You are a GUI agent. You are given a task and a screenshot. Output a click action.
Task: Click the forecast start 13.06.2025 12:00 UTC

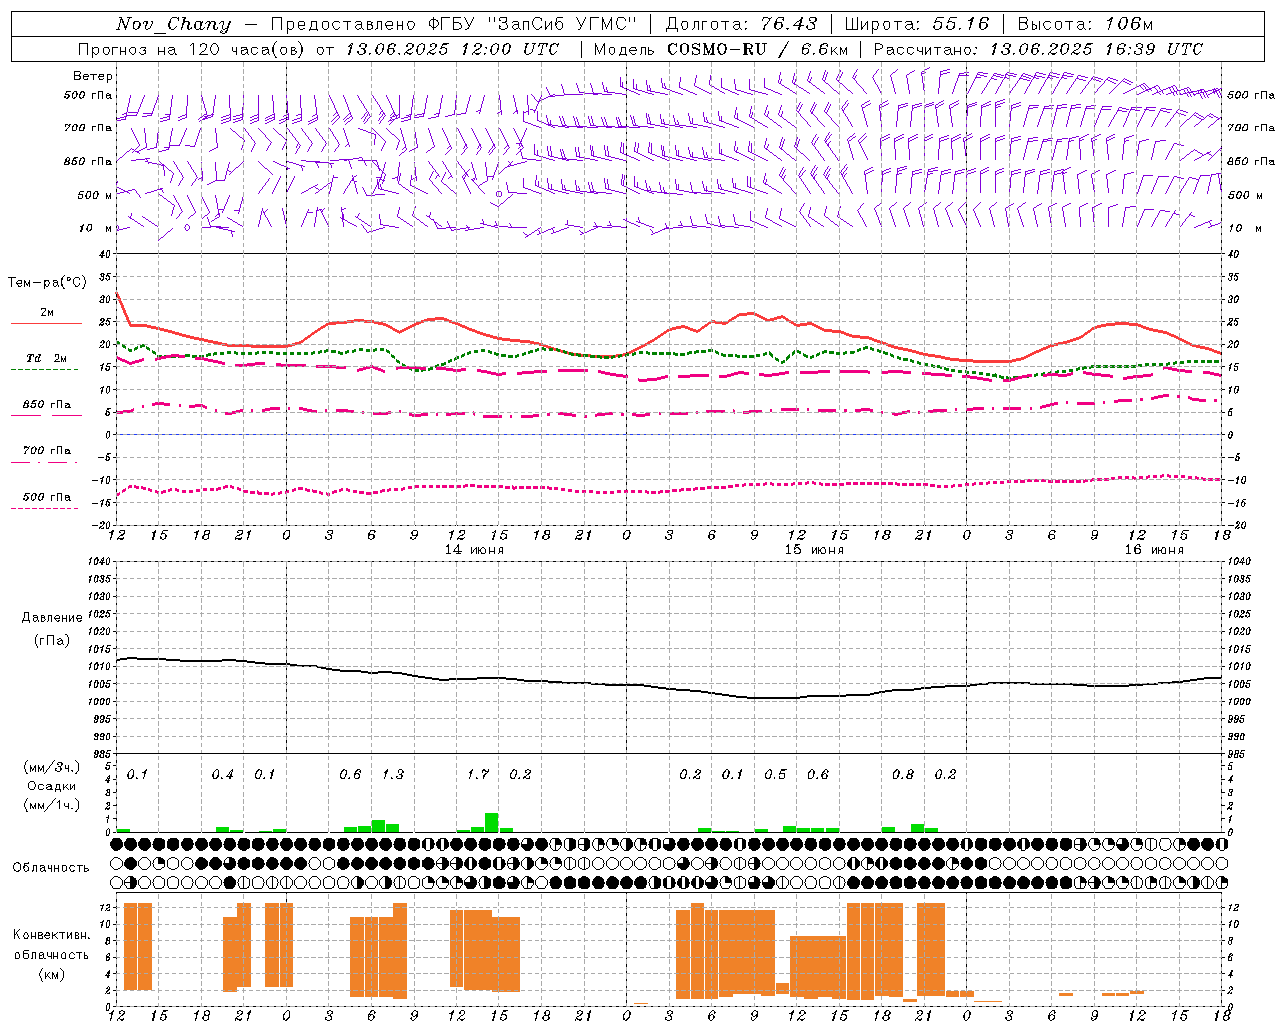[x=452, y=49]
